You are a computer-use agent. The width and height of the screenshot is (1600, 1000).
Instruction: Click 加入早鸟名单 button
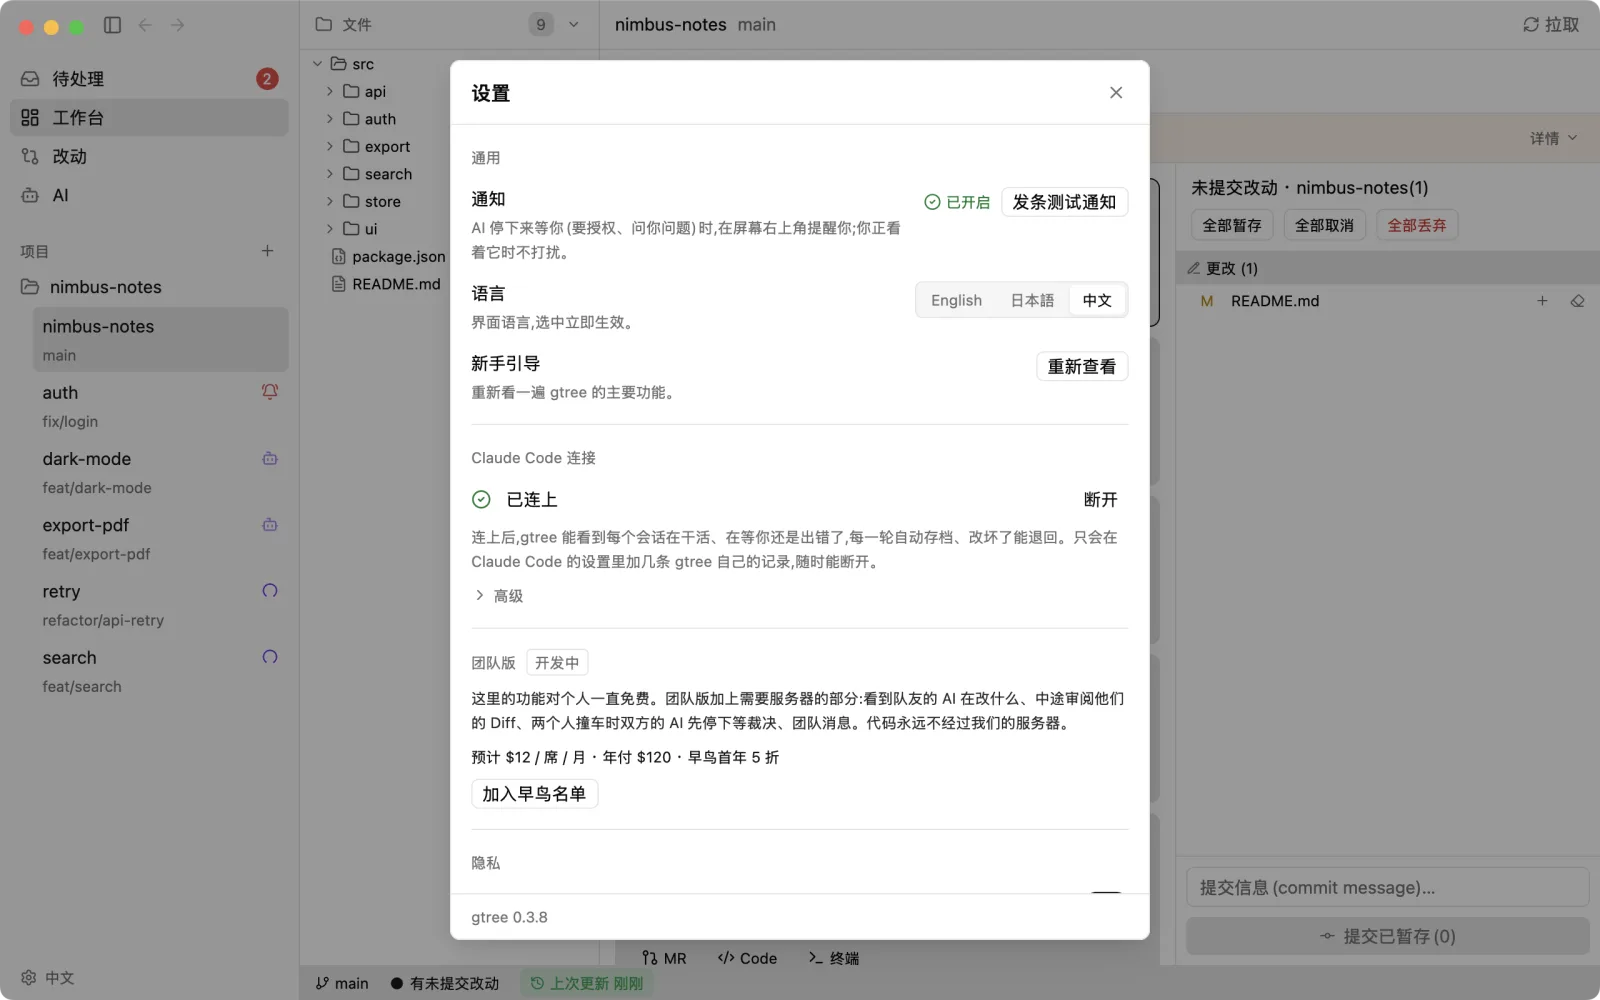coord(534,794)
